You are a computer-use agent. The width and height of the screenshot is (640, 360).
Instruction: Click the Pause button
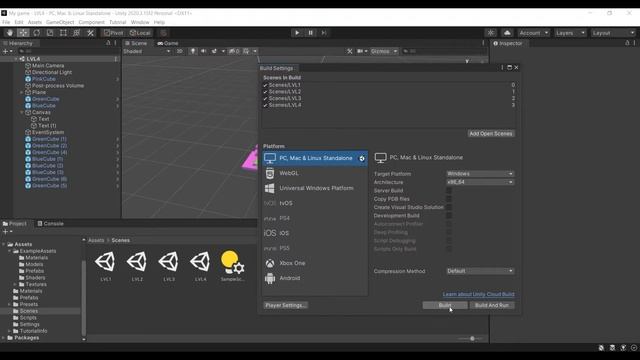[x=311, y=33]
